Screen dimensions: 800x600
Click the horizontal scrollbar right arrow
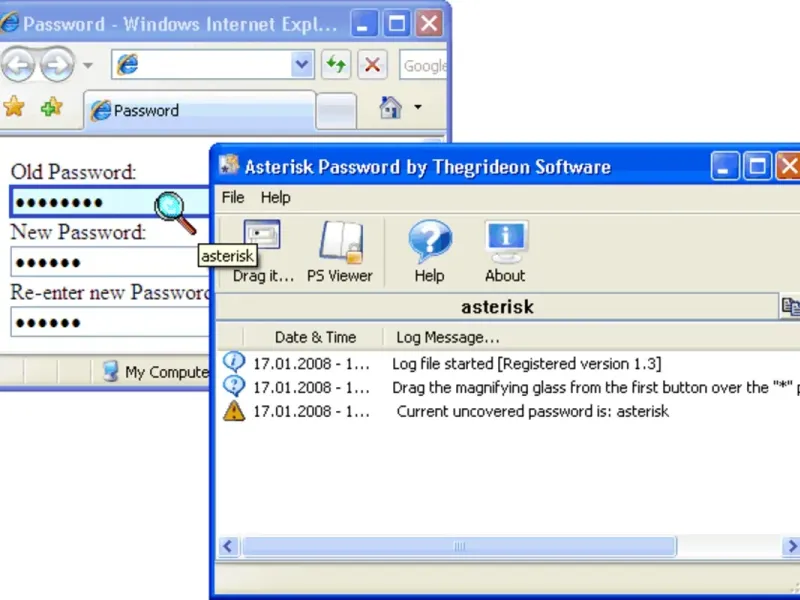(x=791, y=546)
